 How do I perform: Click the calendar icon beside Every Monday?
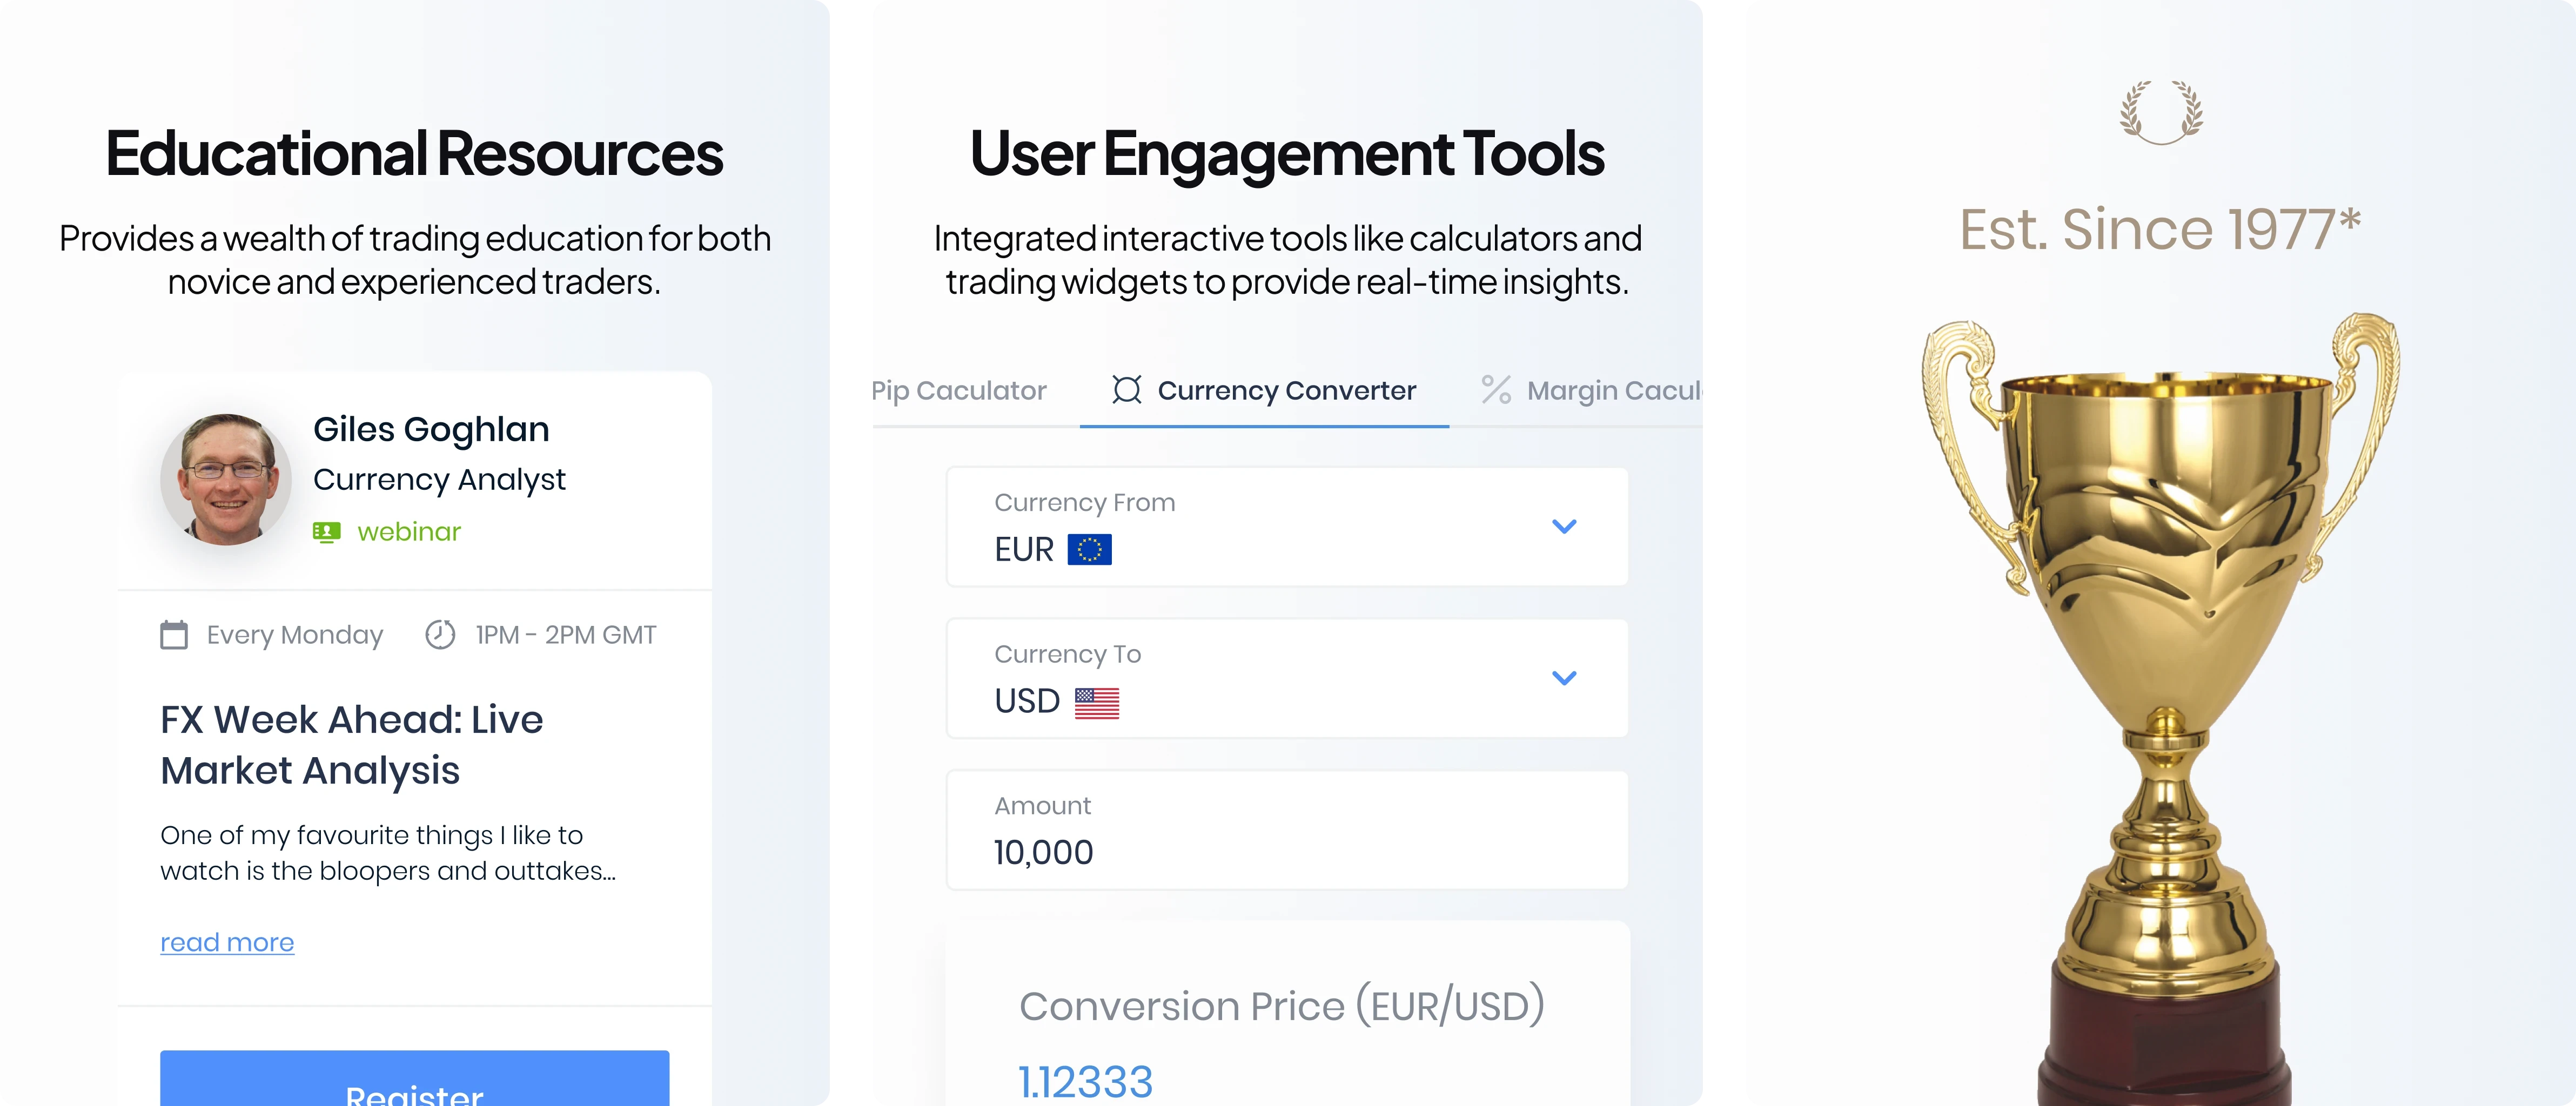174,635
